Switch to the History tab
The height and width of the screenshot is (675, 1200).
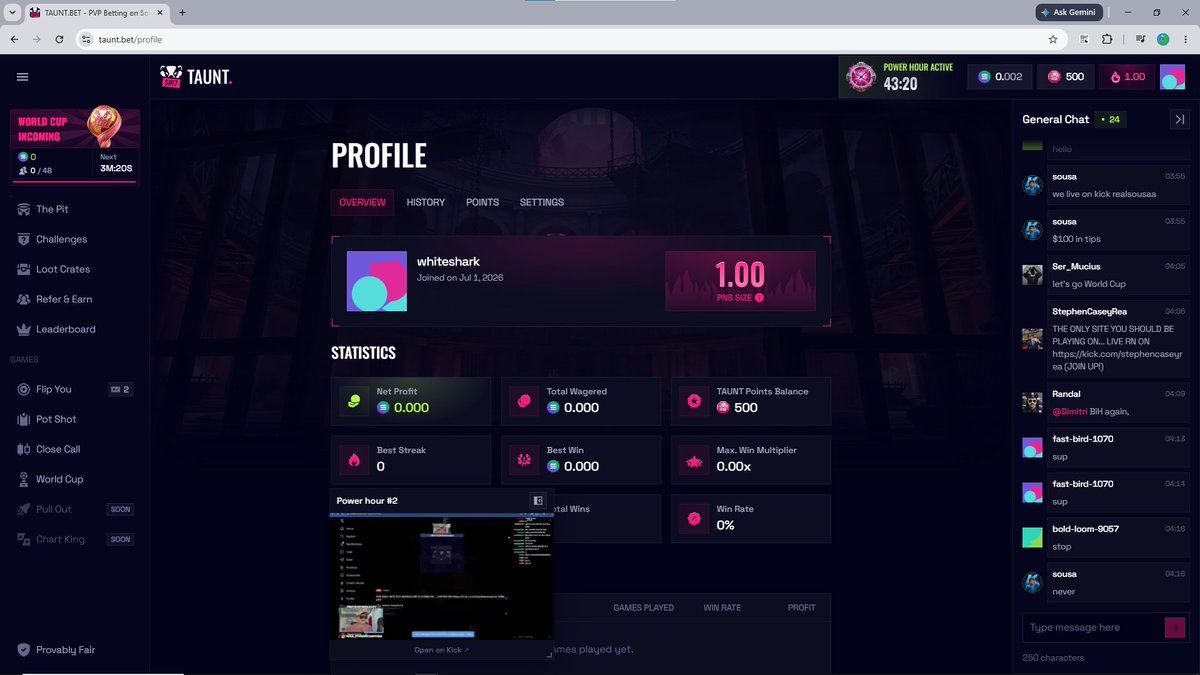426,202
